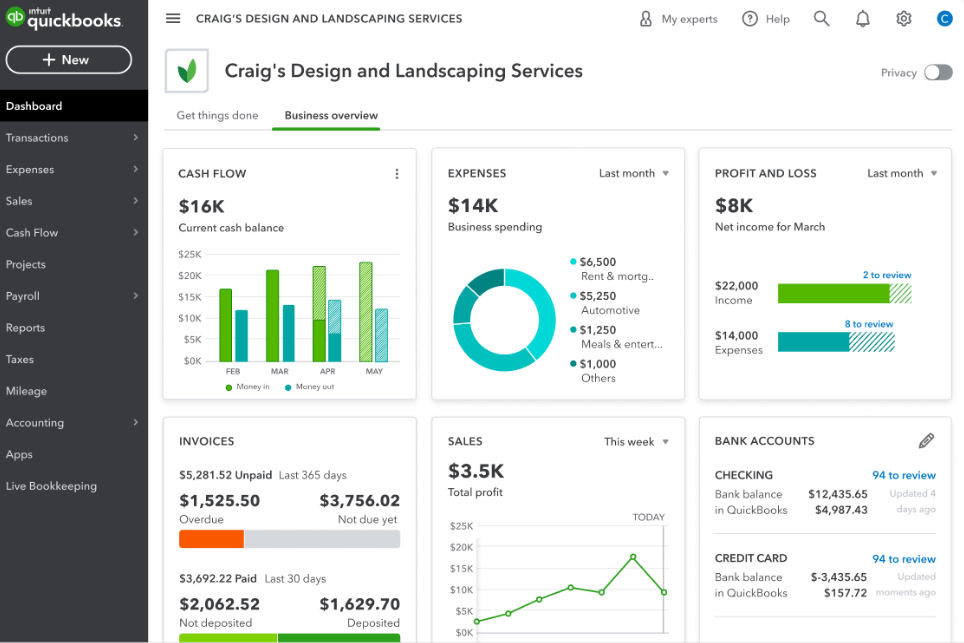
Task: Open the Expenses Last month dropdown
Action: coord(634,173)
